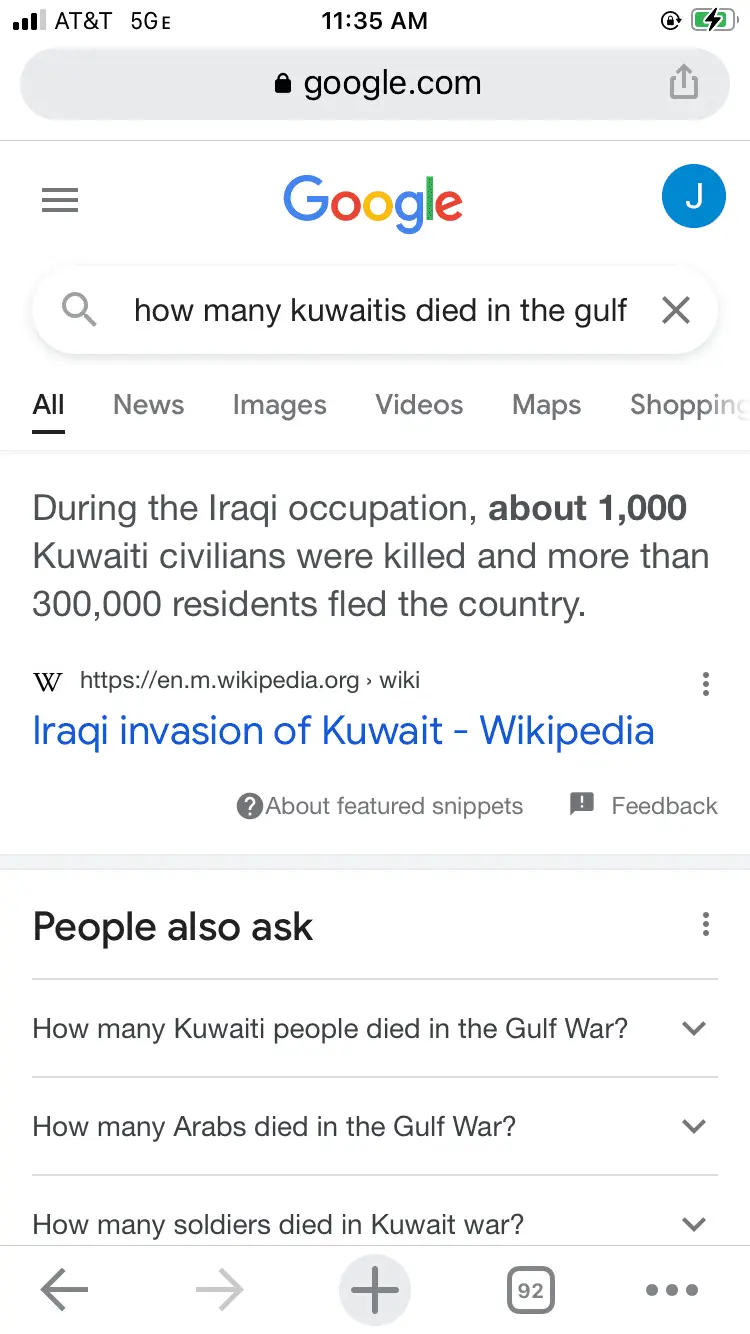
Task: Switch to the News tab
Action: coord(148,405)
